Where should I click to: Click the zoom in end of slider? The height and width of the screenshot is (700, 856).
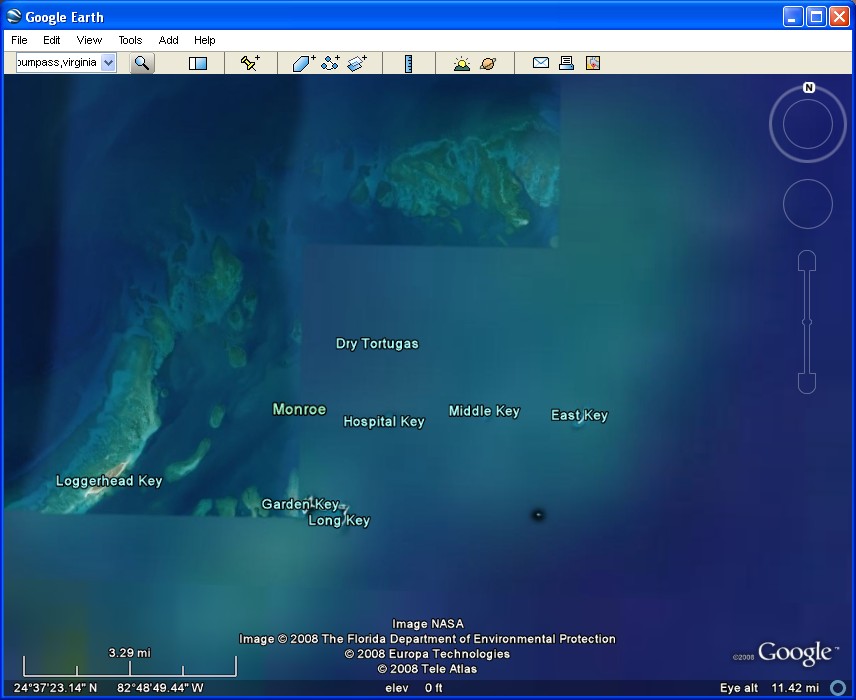[x=807, y=260]
